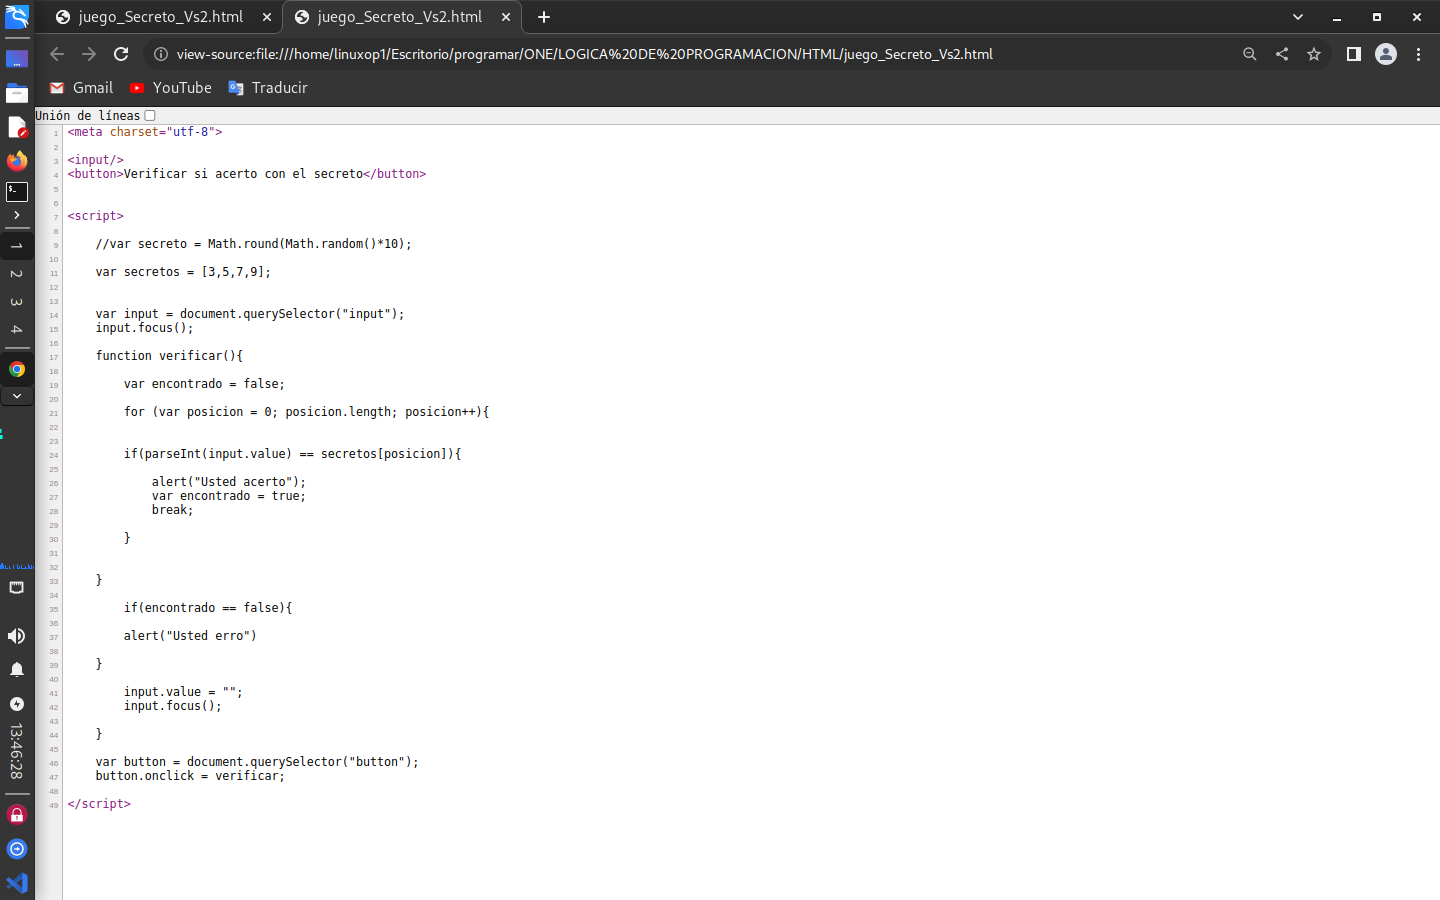Expand the Chrome window list arrow

[17, 396]
